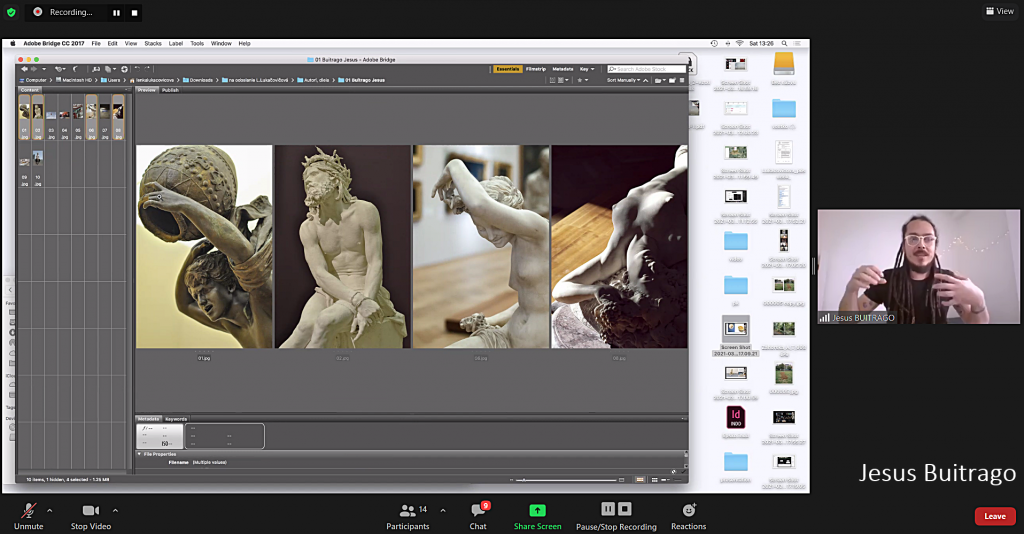Image resolution: width=1024 pixels, height=534 pixels.
Task: Switch to thumbnails view mode
Action: point(654,480)
